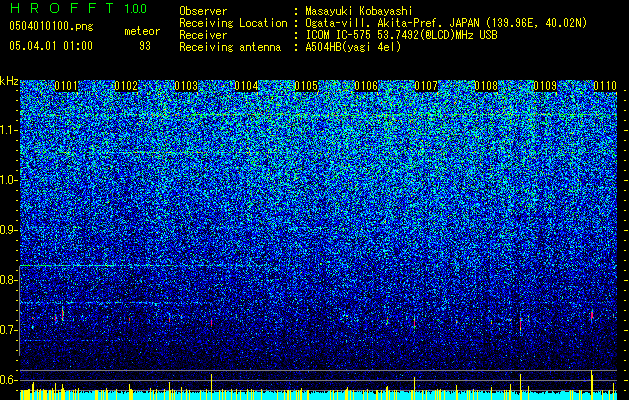
Task: Click the 0.8 kHz axis tick label
Action: 9,280
